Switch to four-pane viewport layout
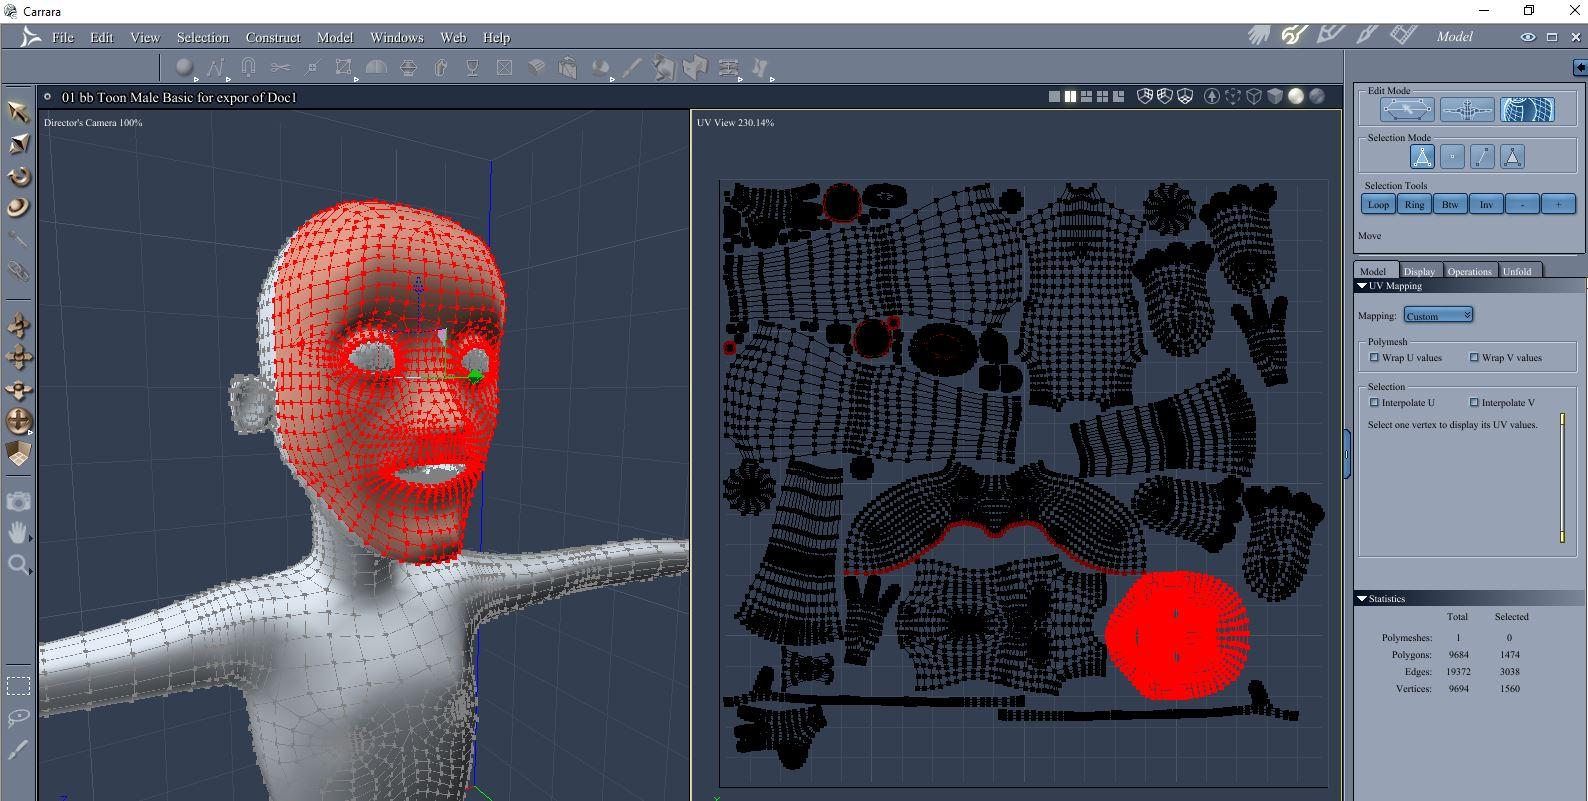The height and width of the screenshot is (801, 1588). coord(1102,97)
